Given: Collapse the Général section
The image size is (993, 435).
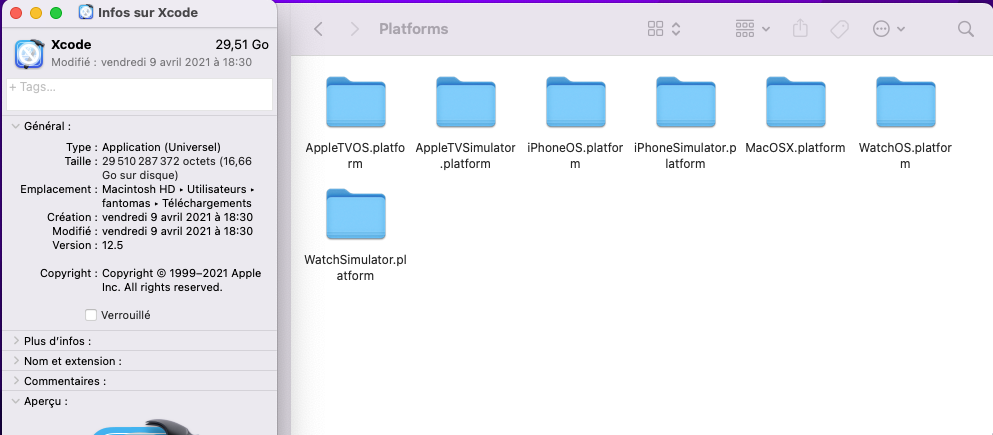Looking at the screenshot, I should coord(15,127).
